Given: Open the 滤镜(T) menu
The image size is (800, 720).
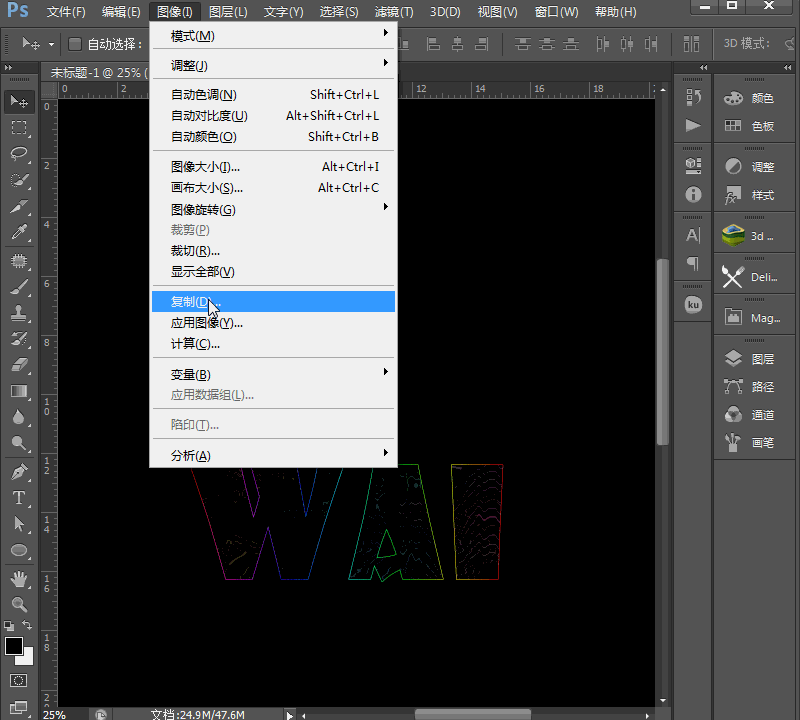Looking at the screenshot, I should pos(394,12).
